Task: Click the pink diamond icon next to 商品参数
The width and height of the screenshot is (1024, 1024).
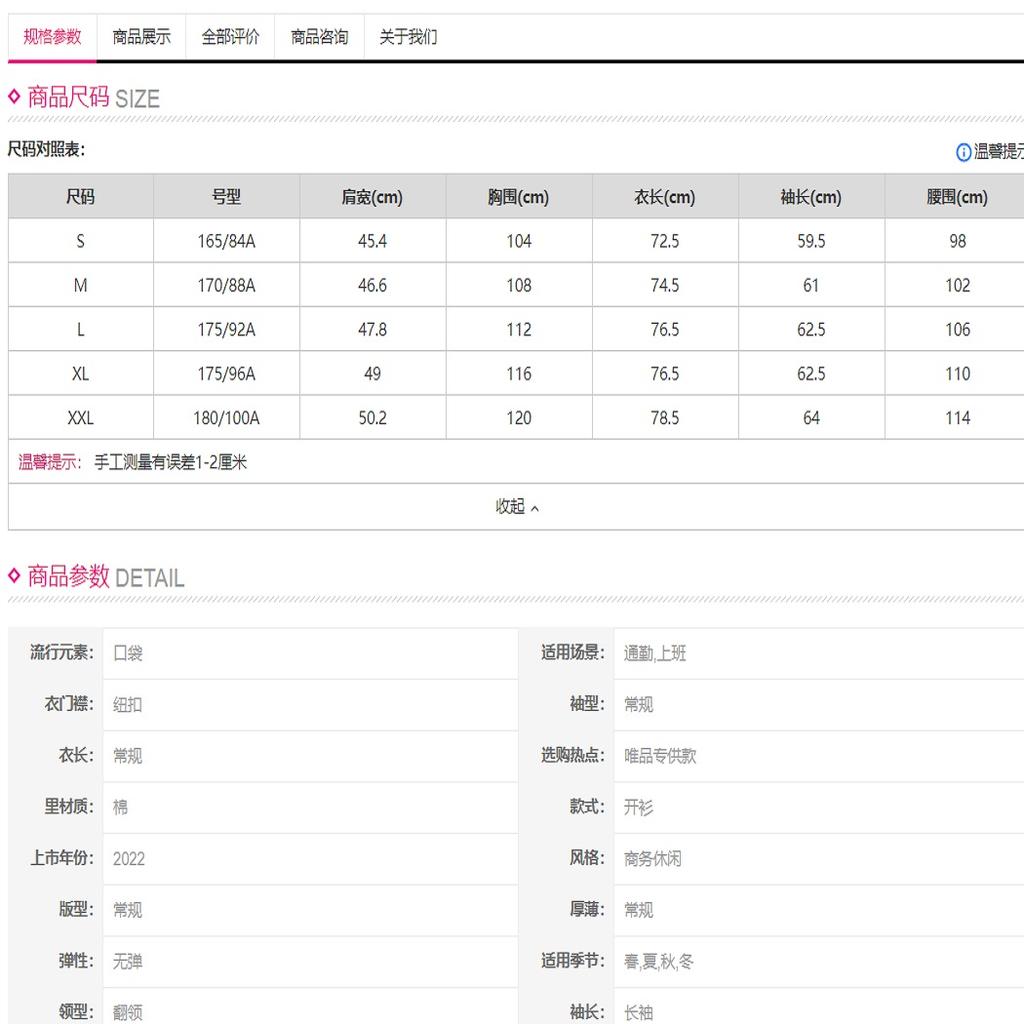Action: coord(14,575)
